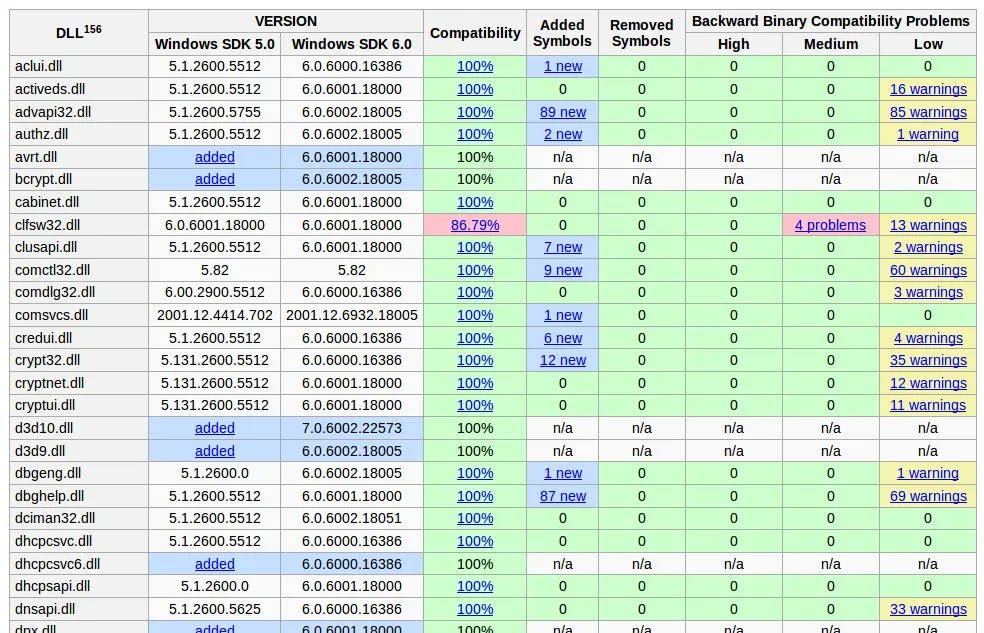The height and width of the screenshot is (633, 984).
Task: Open dnsapi.dll 100% compatibility link
Action: [x=475, y=609]
